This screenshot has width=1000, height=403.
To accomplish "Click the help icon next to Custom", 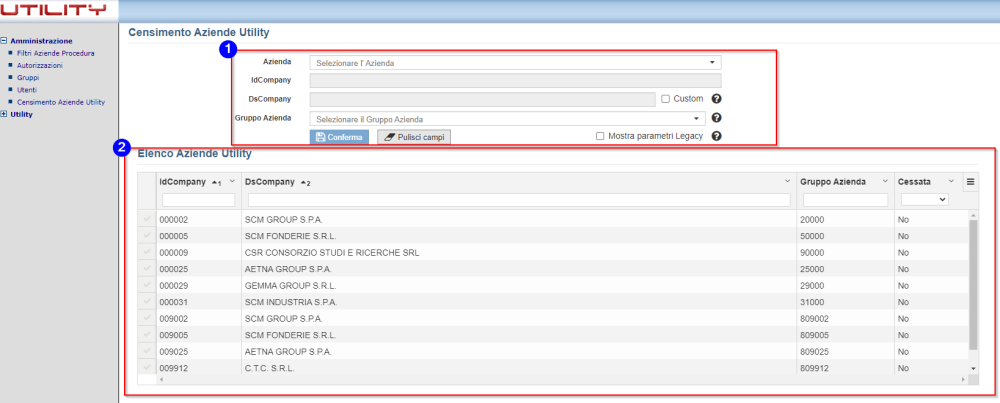I will point(716,99).
